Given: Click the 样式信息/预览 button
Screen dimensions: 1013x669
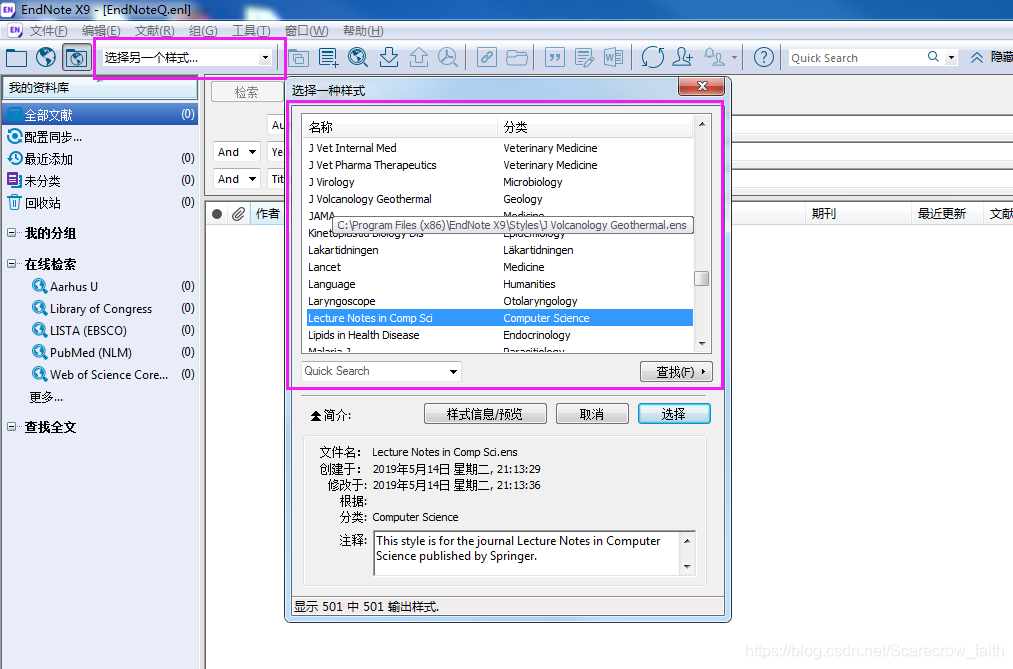Looking at the screenshot, I should (485, 414).
